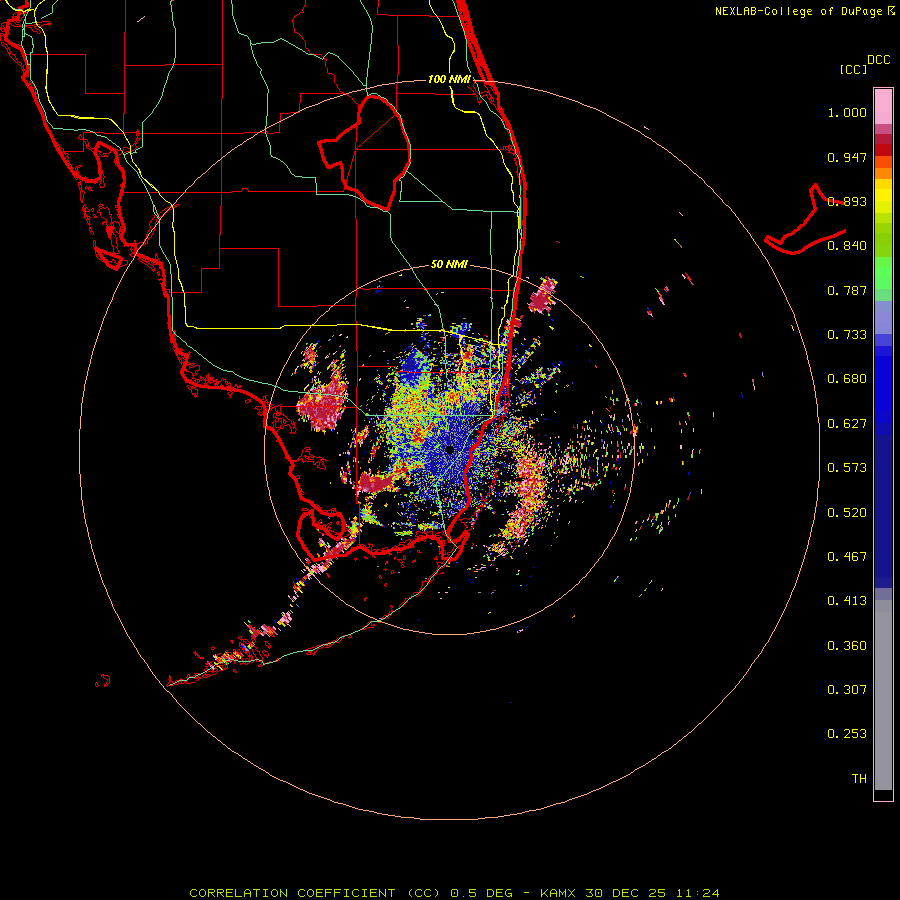Click the DCC label above the scale
The image size is (900, 900).
(x=878, y=60)
